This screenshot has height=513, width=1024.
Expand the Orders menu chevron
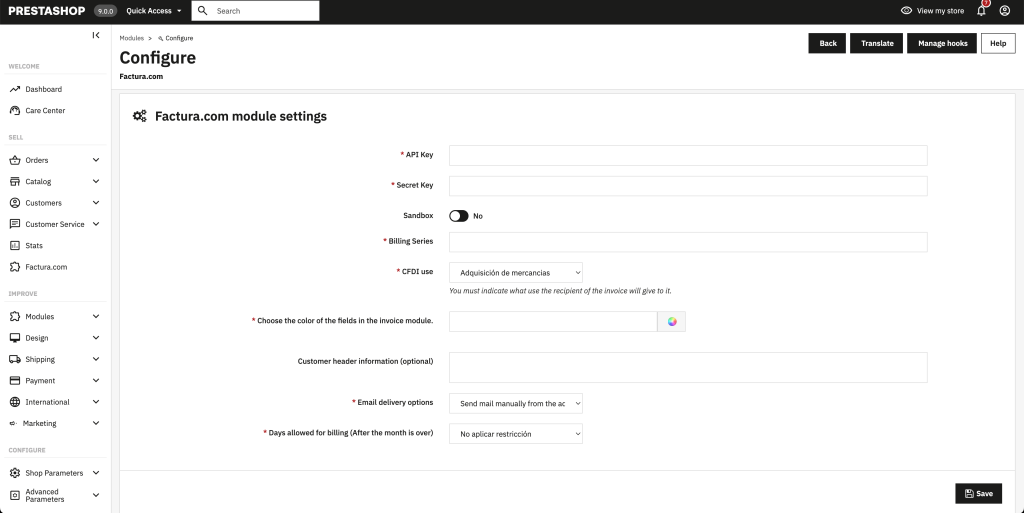coord(96,160)
